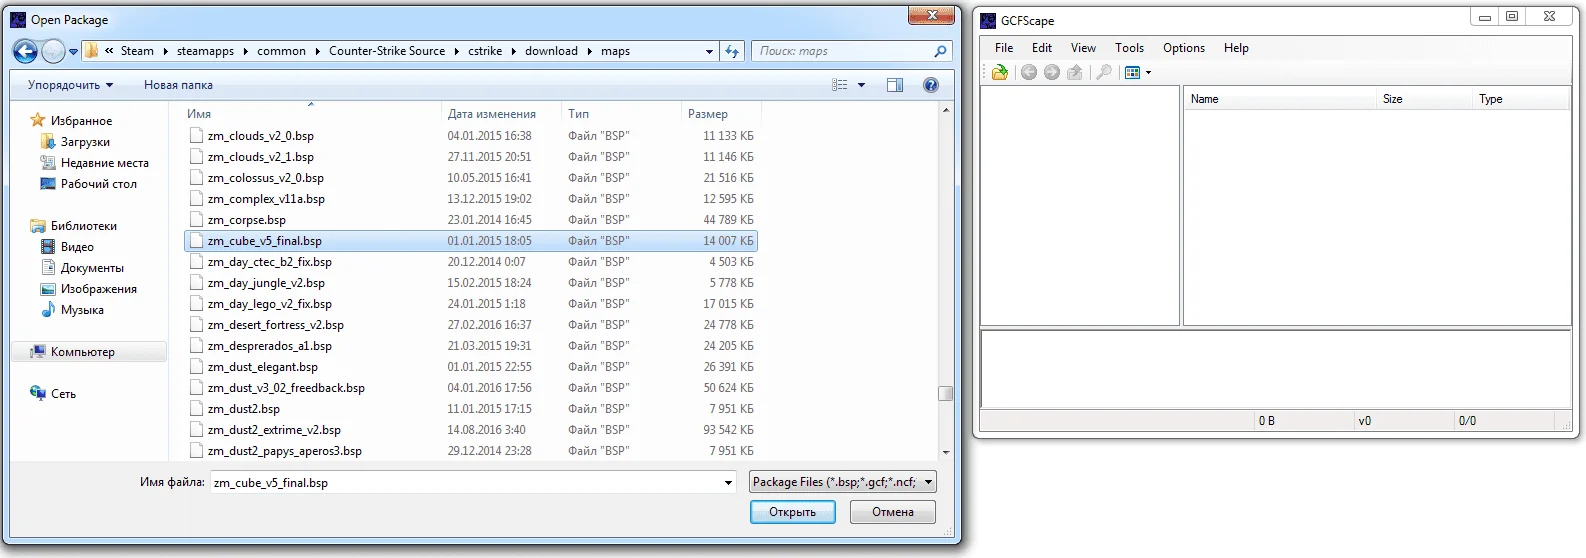
Task: Go back using dialog's blue Back arrow
Action: point(25,51)
